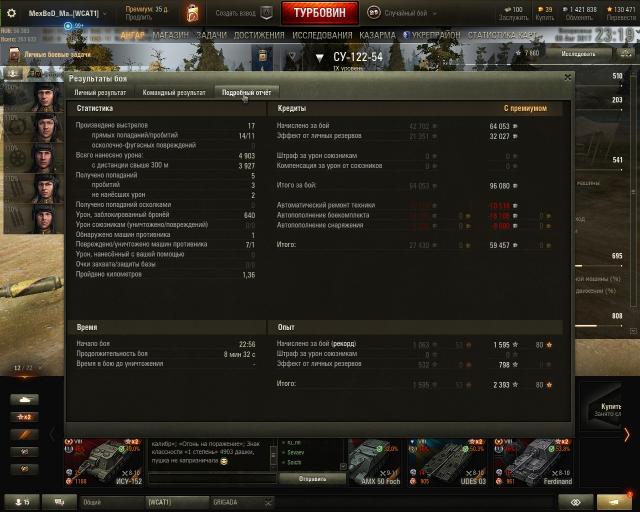Screen dimensions: 640x512
Task: Expand the account name WCAT1 dropdown
Action: [x=67, y=13]
